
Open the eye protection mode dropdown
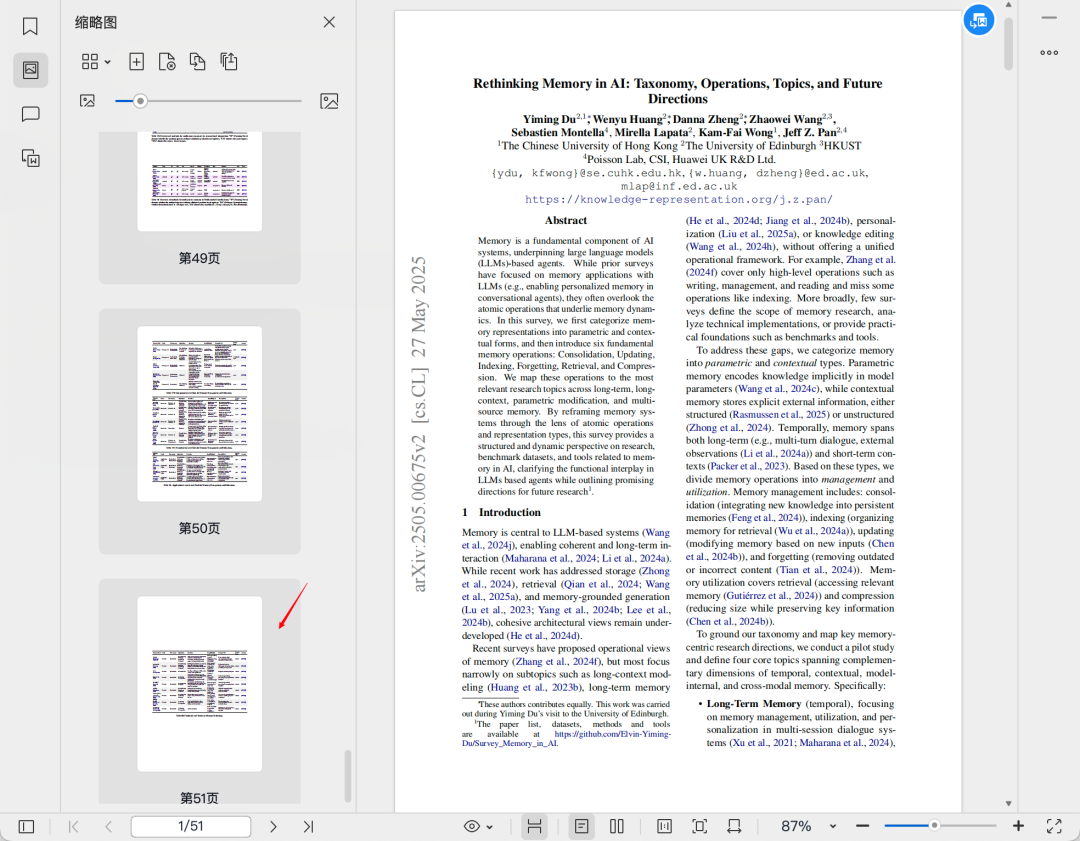[x=479, y=826]
